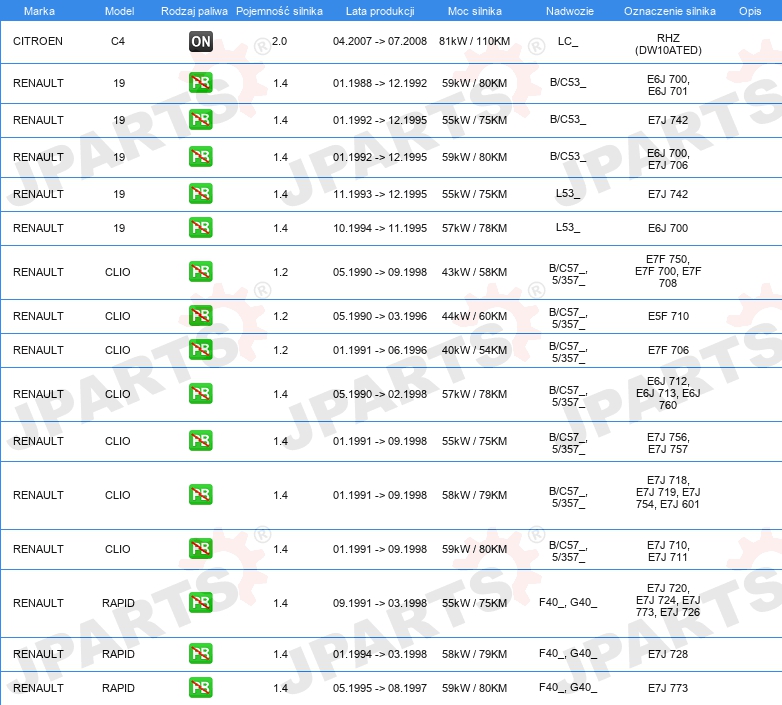Click the Pojemność silnika column header
782x705 pixels.
pyautogui.click(x=279, y=11)
